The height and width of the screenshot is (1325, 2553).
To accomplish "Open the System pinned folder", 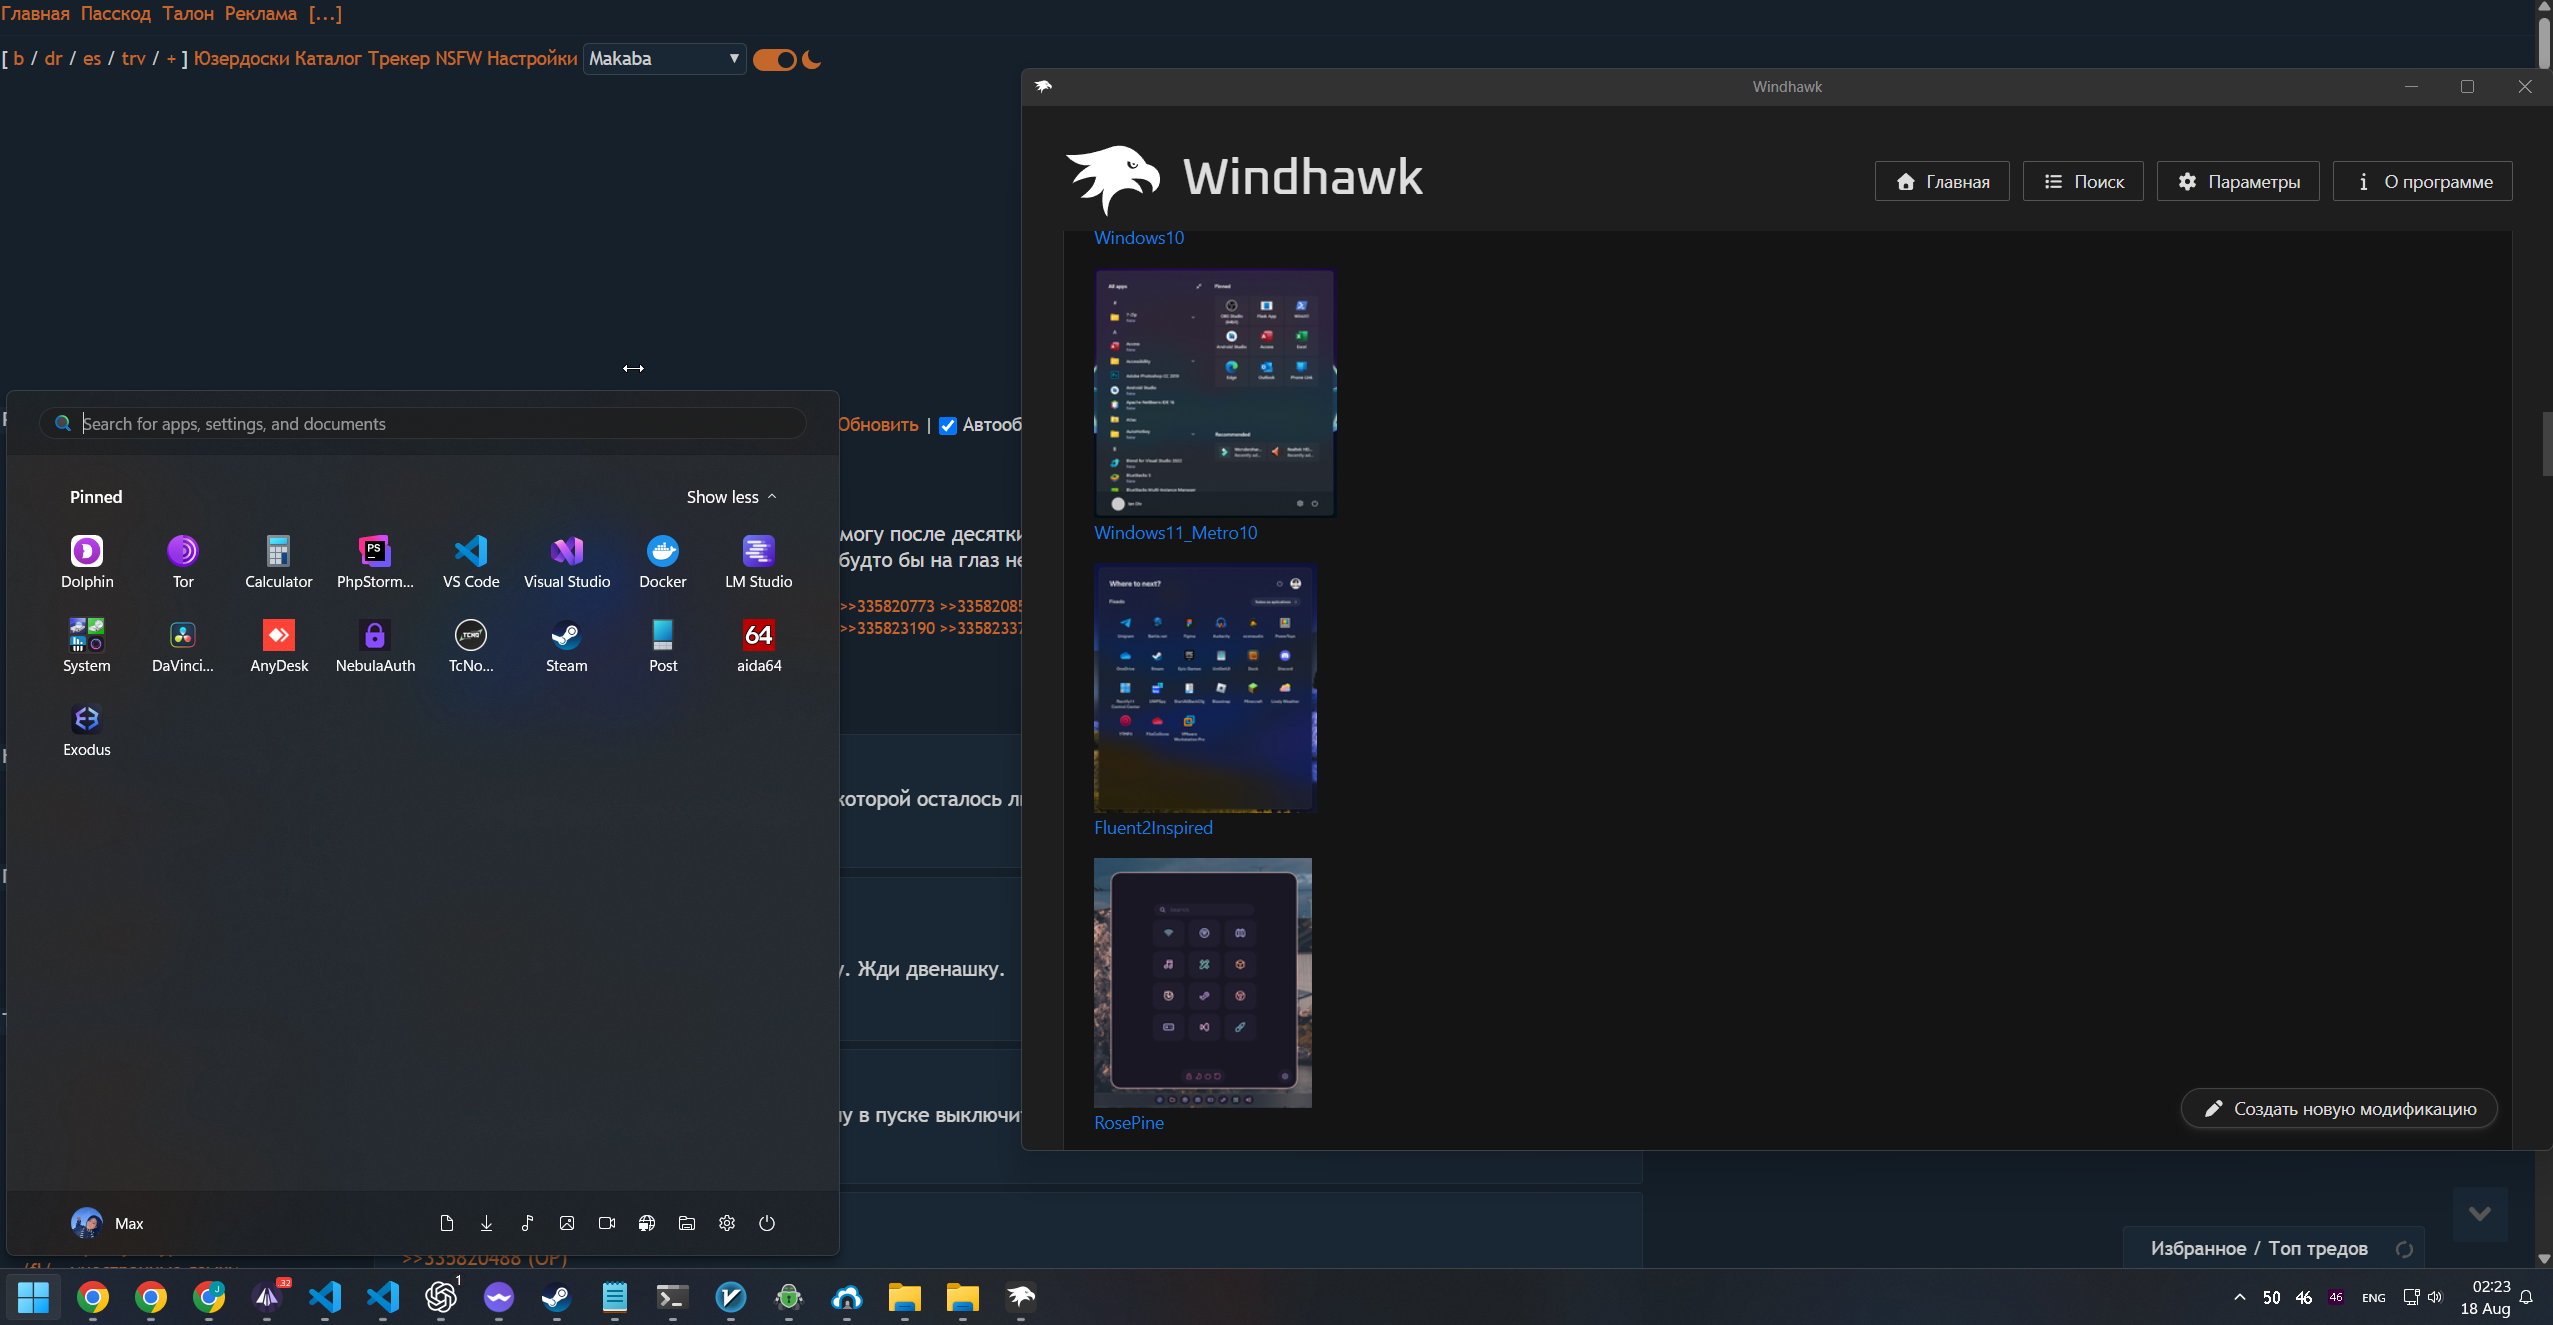I will [x=87, y=646].
